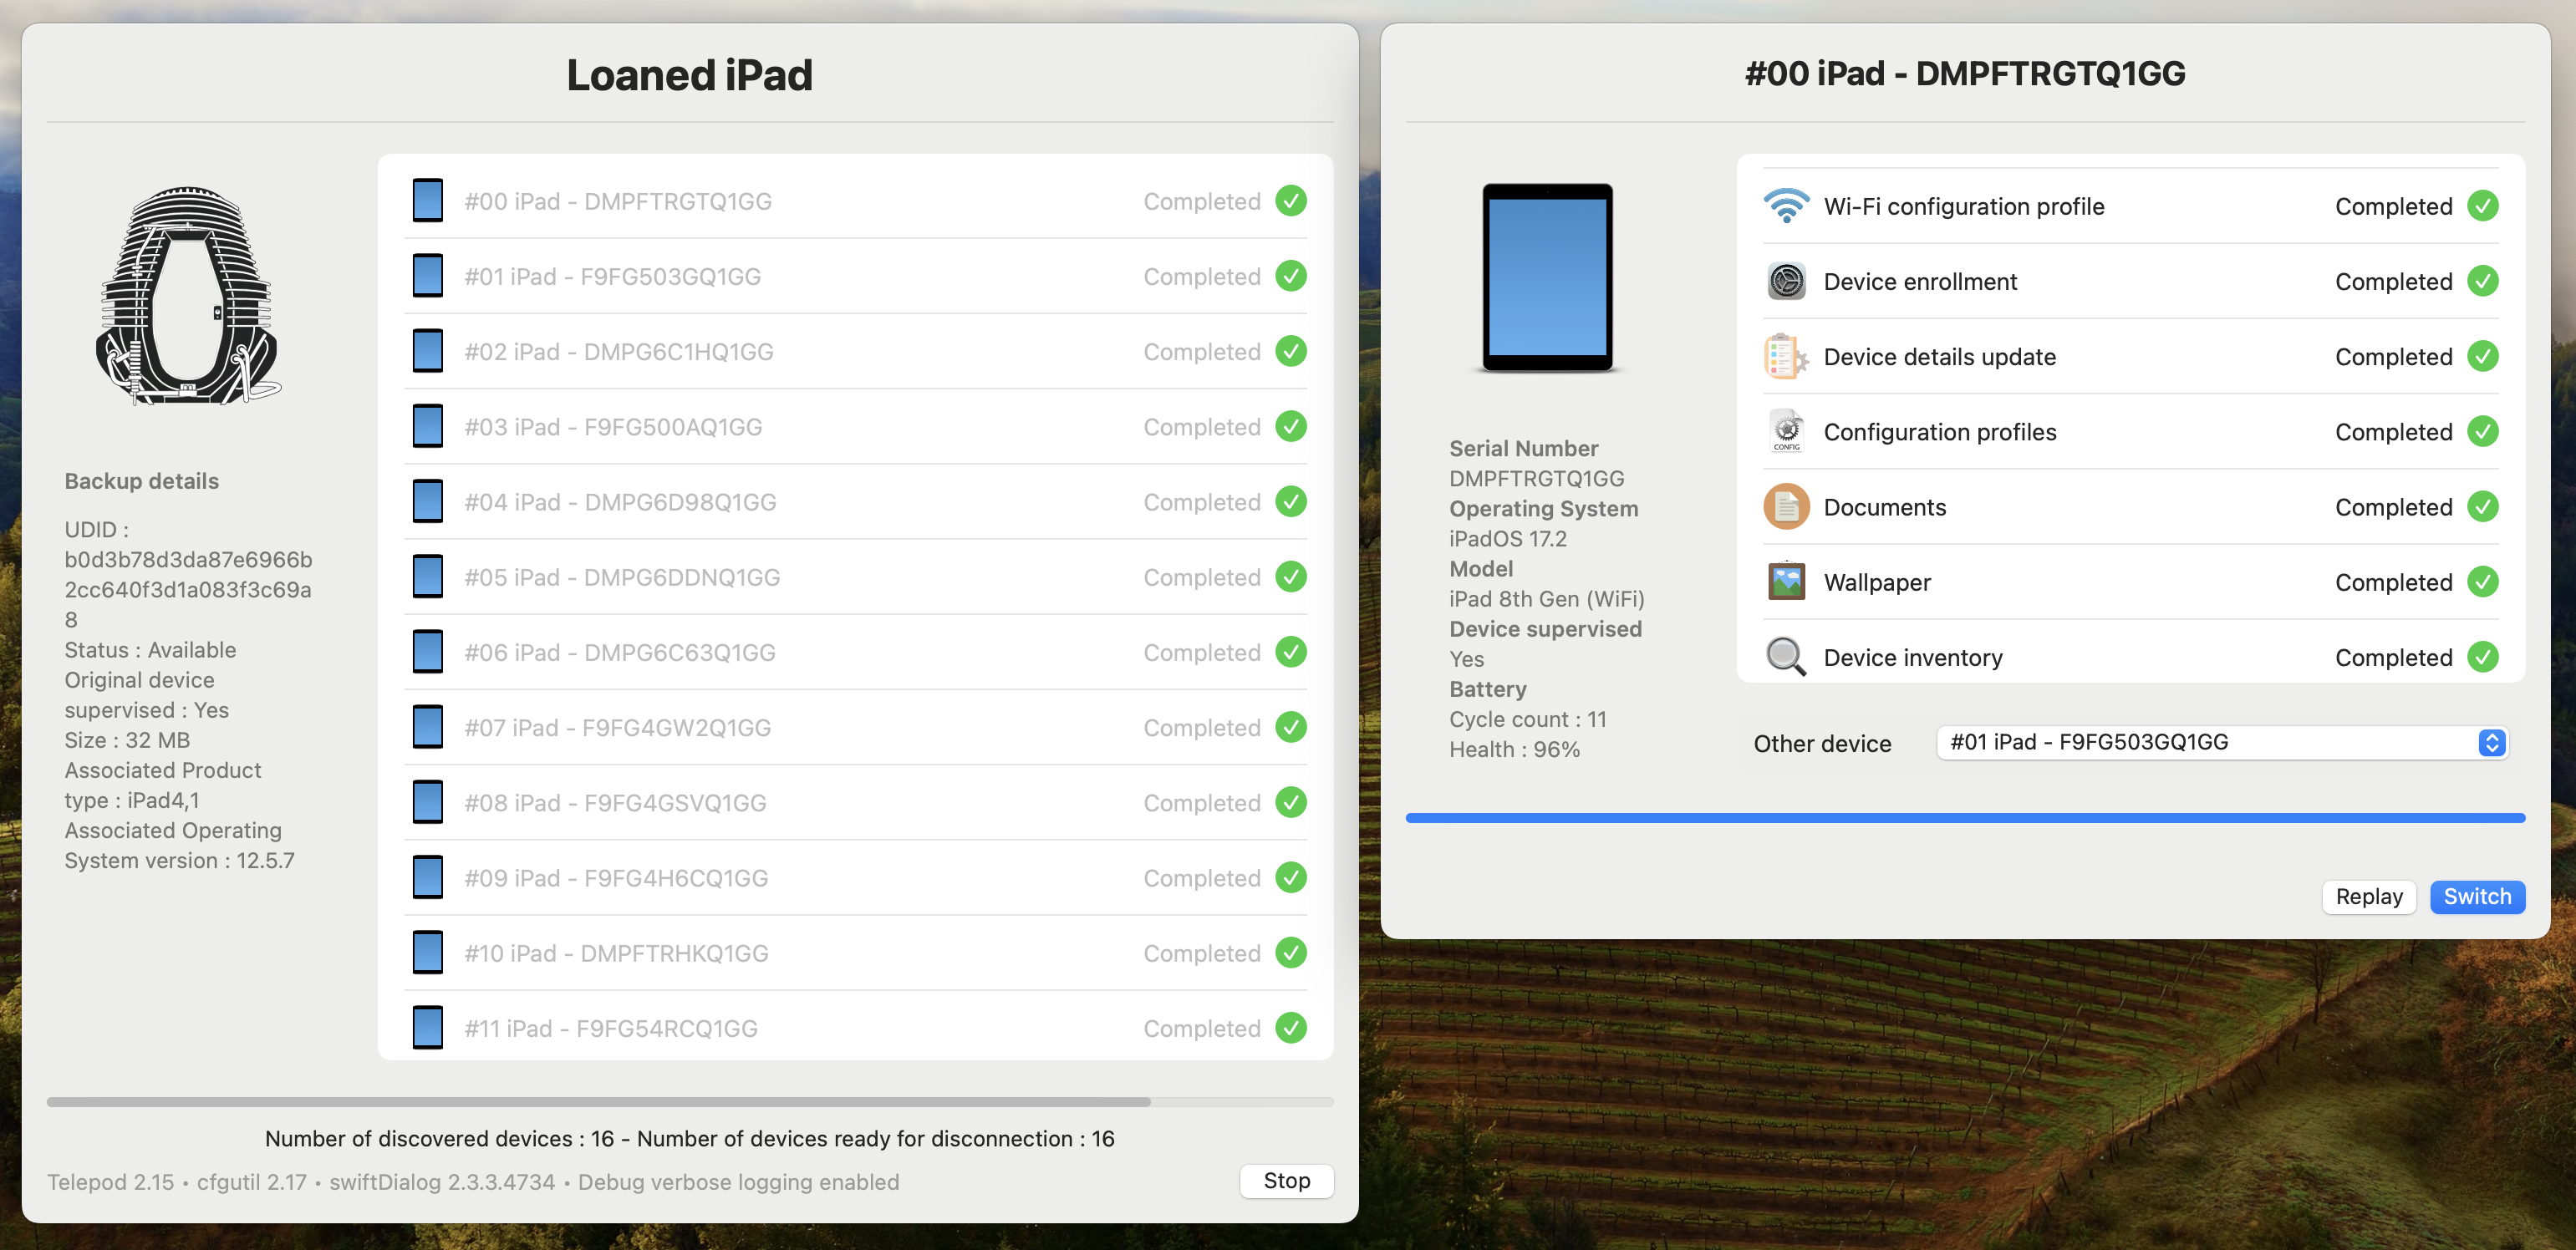Click the Device enrollment settings icon
This screenshot has height=1250, width=2576.
point(1786,281)
